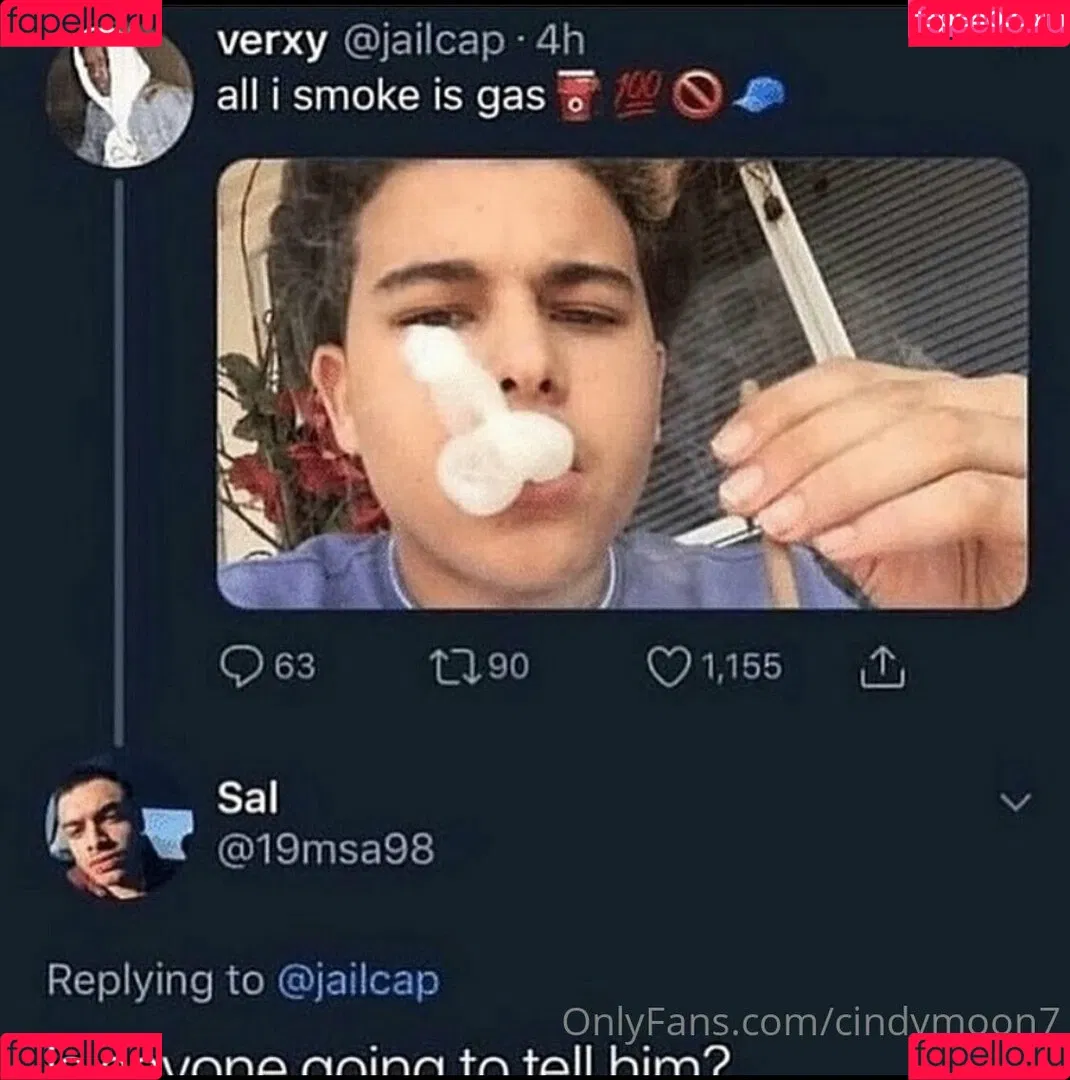1070x1080 pixels.
Task: Expand the chevron menu on Sal's reply
Action: [x=1016, y=802]
